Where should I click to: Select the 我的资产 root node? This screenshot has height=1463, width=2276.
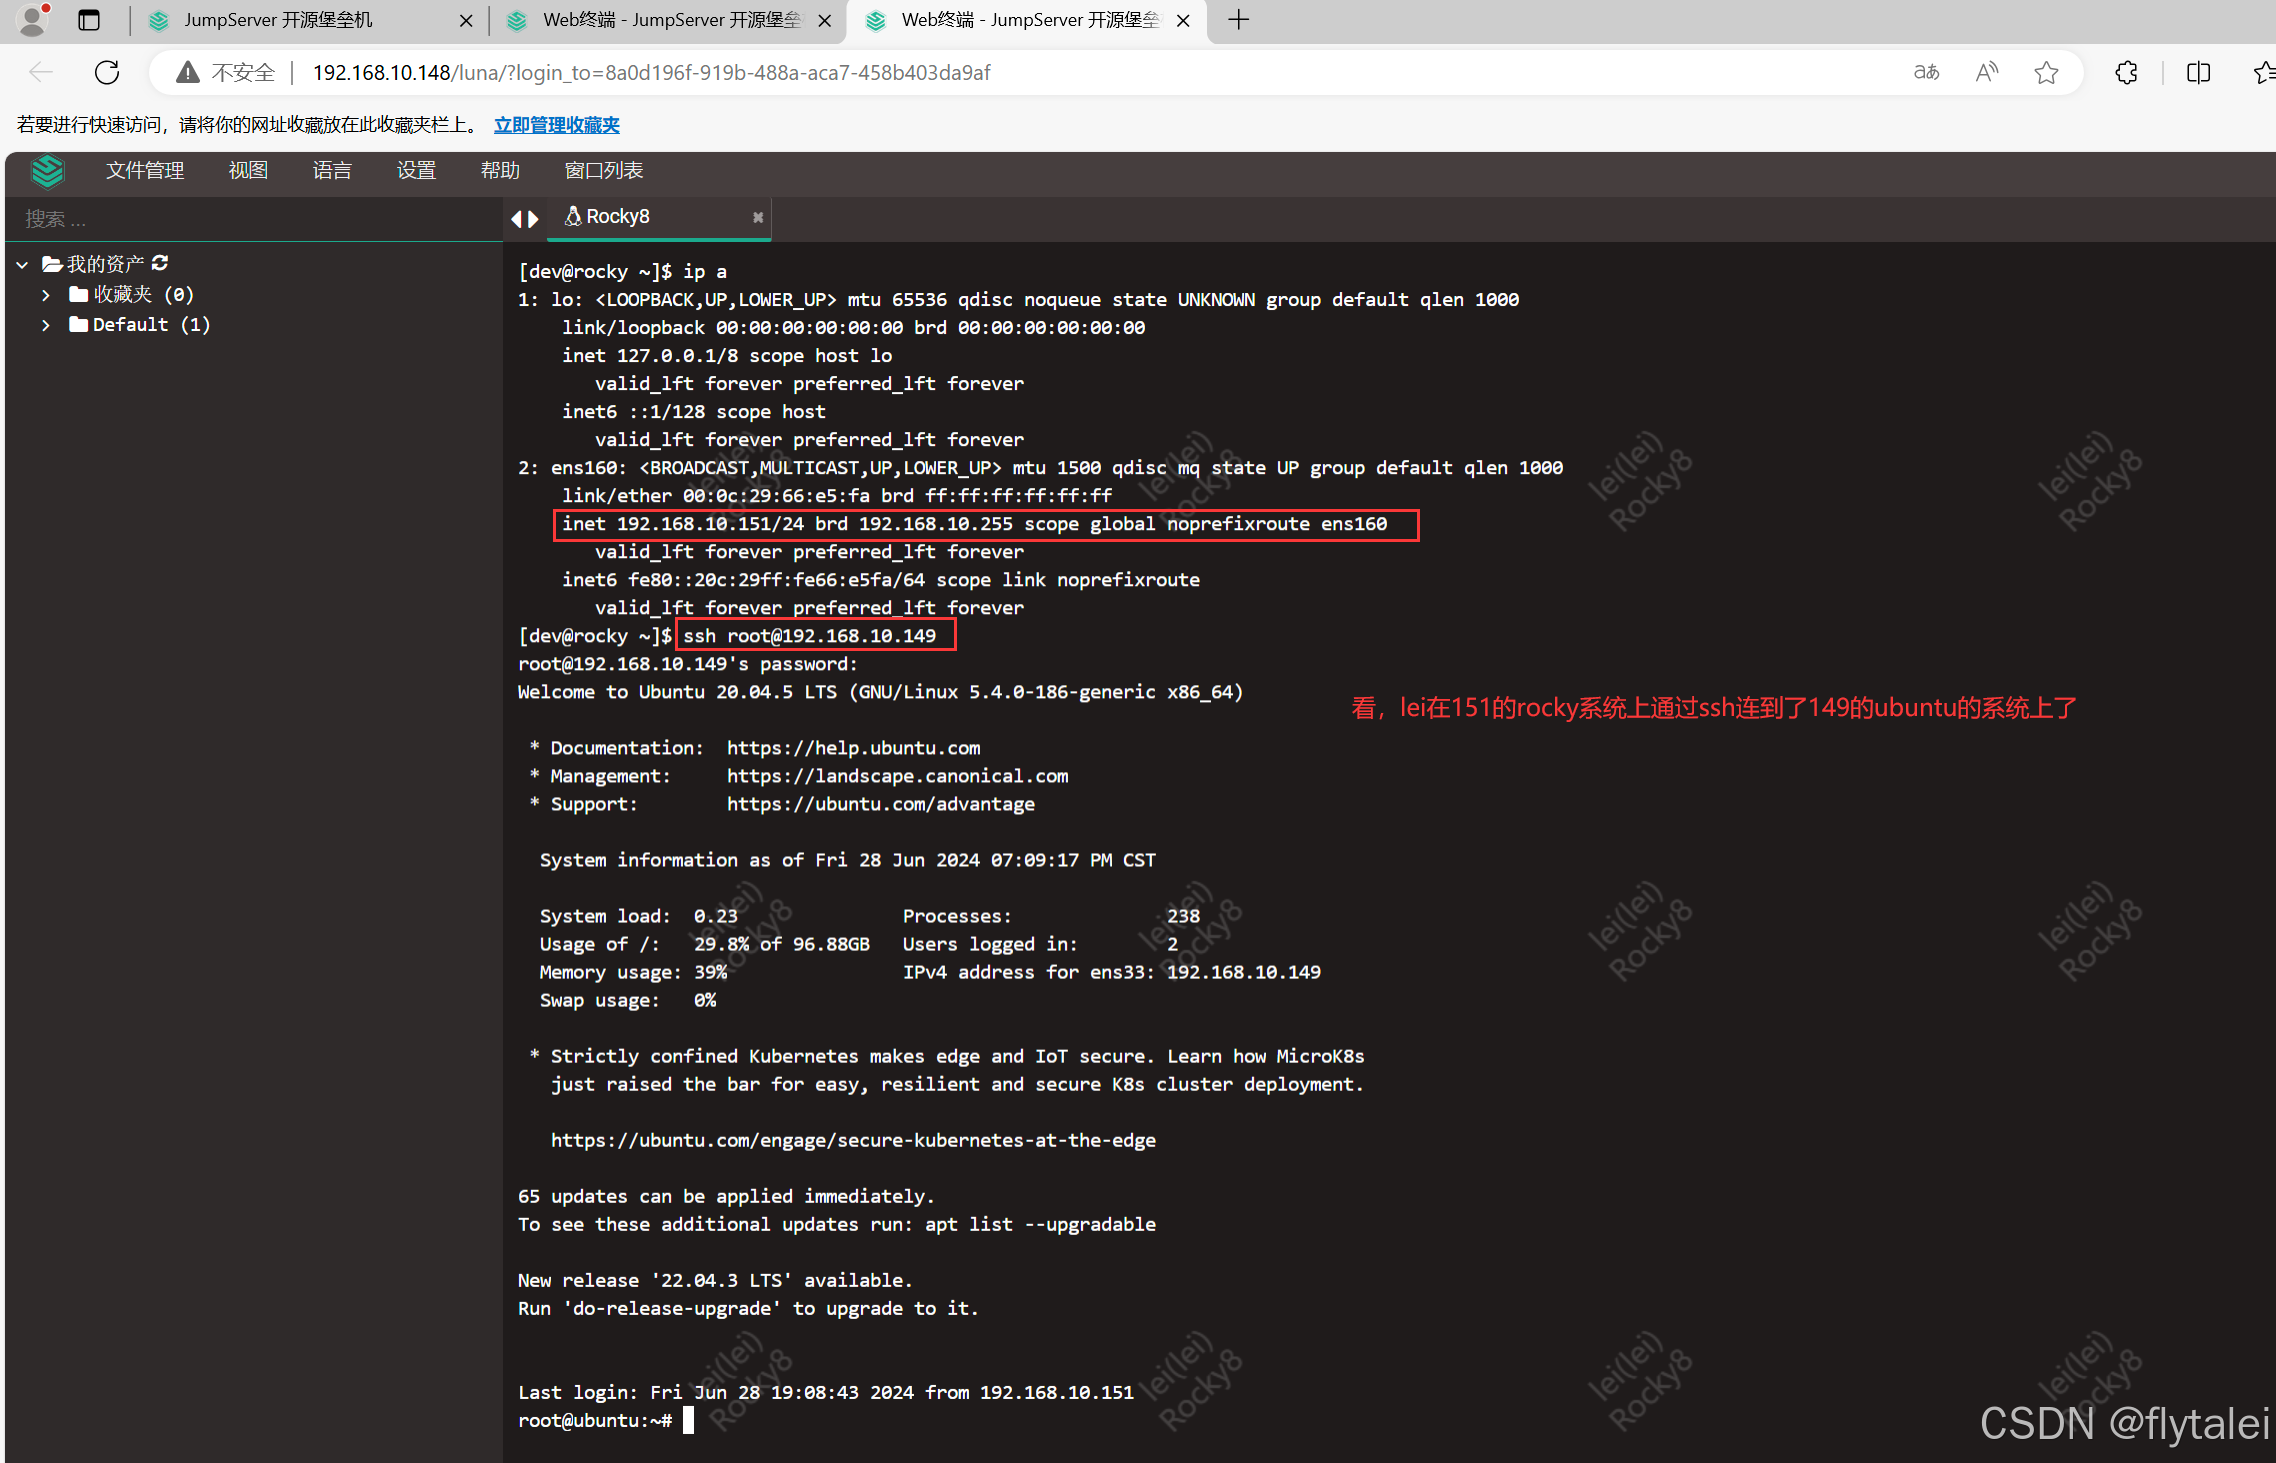point(94,264)
